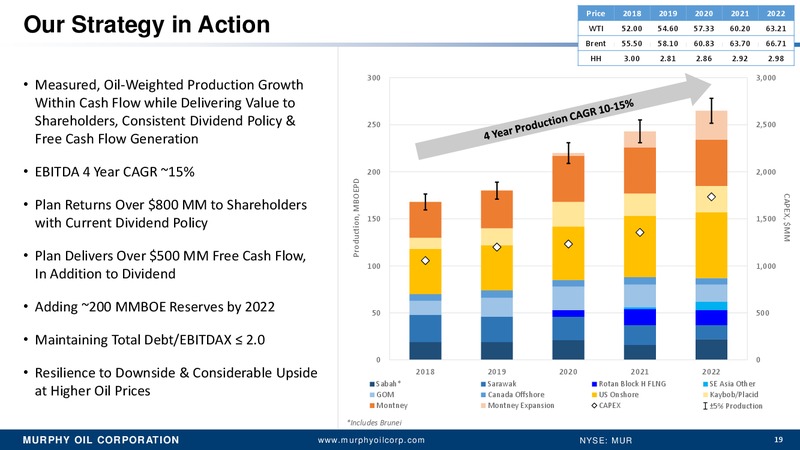Click the 2018 Montney orange bar segment

425,220
